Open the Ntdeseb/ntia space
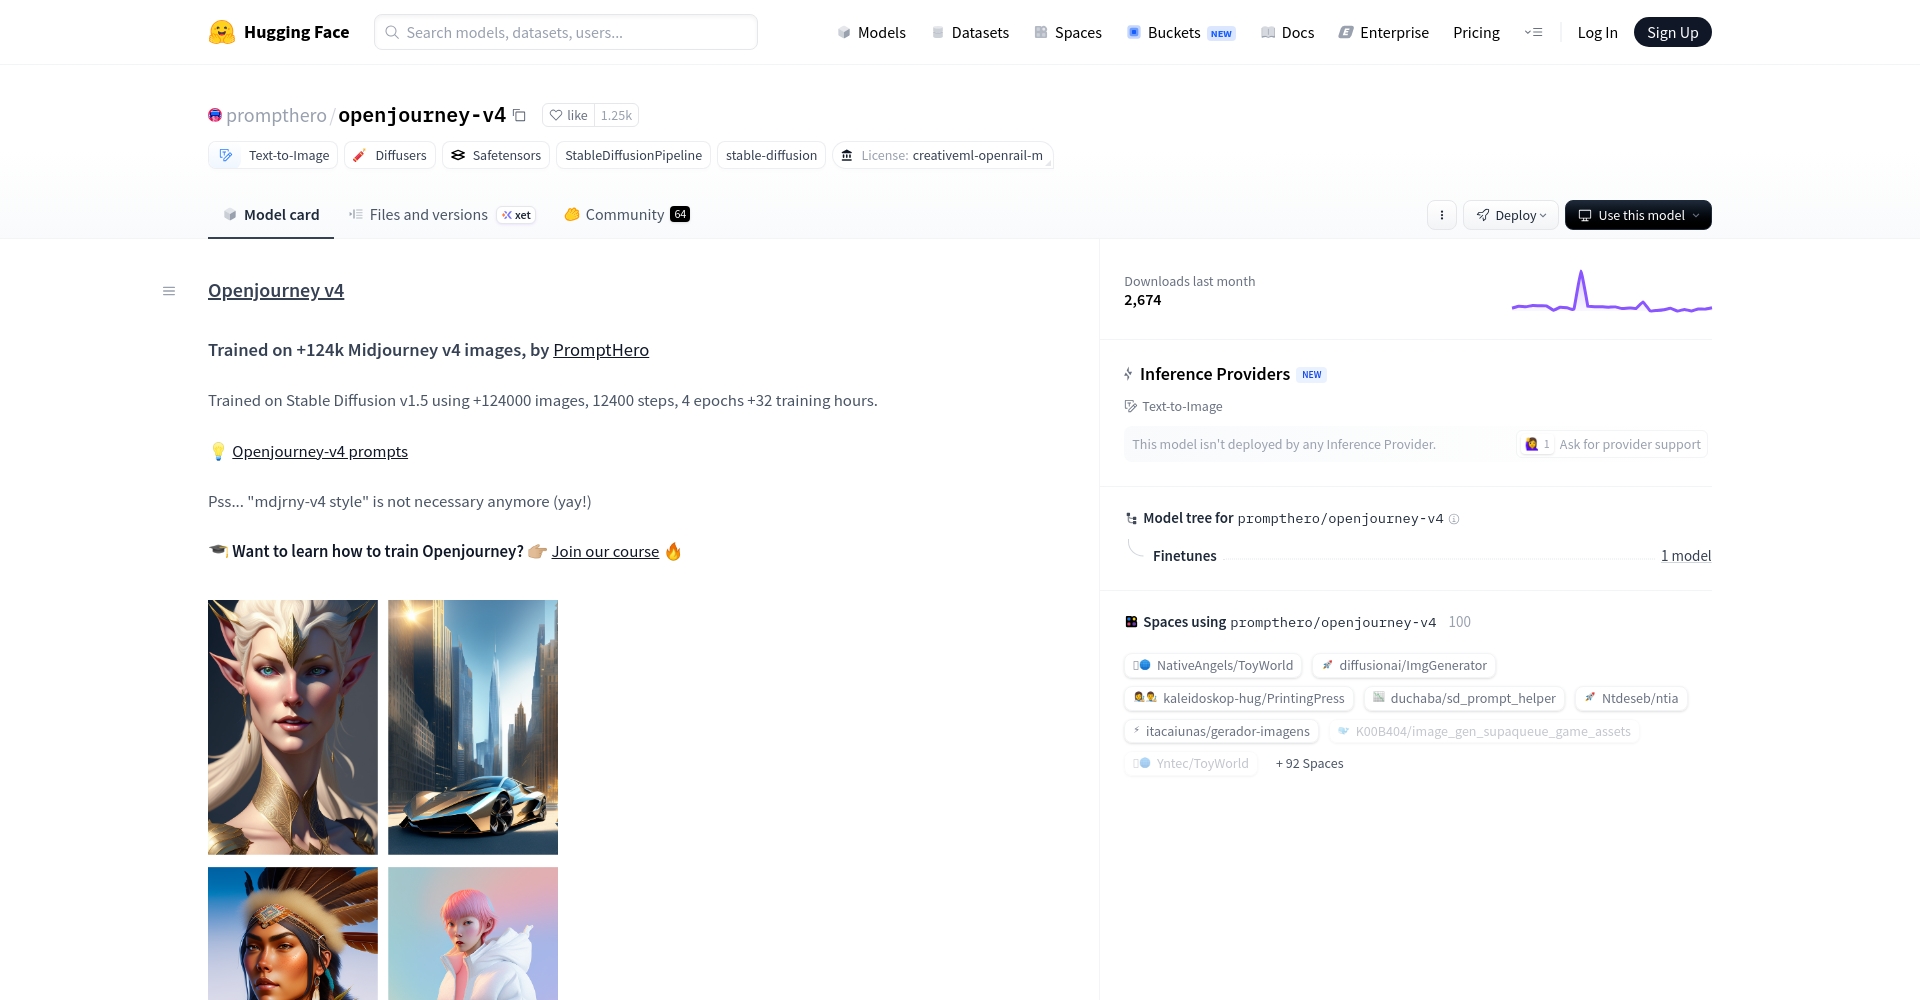This screenshot has height=1000, width=1920. [1631, 698]
